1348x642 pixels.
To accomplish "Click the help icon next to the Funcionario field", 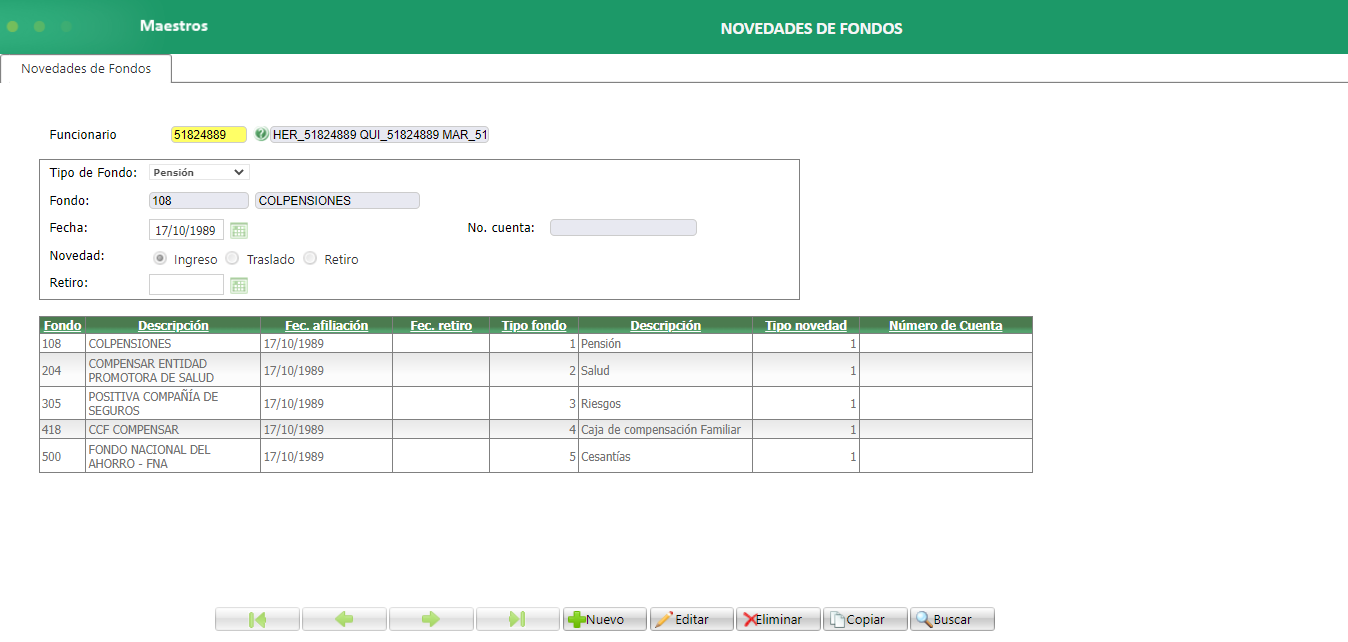I will pyautogui.click(x=261, y=132).
